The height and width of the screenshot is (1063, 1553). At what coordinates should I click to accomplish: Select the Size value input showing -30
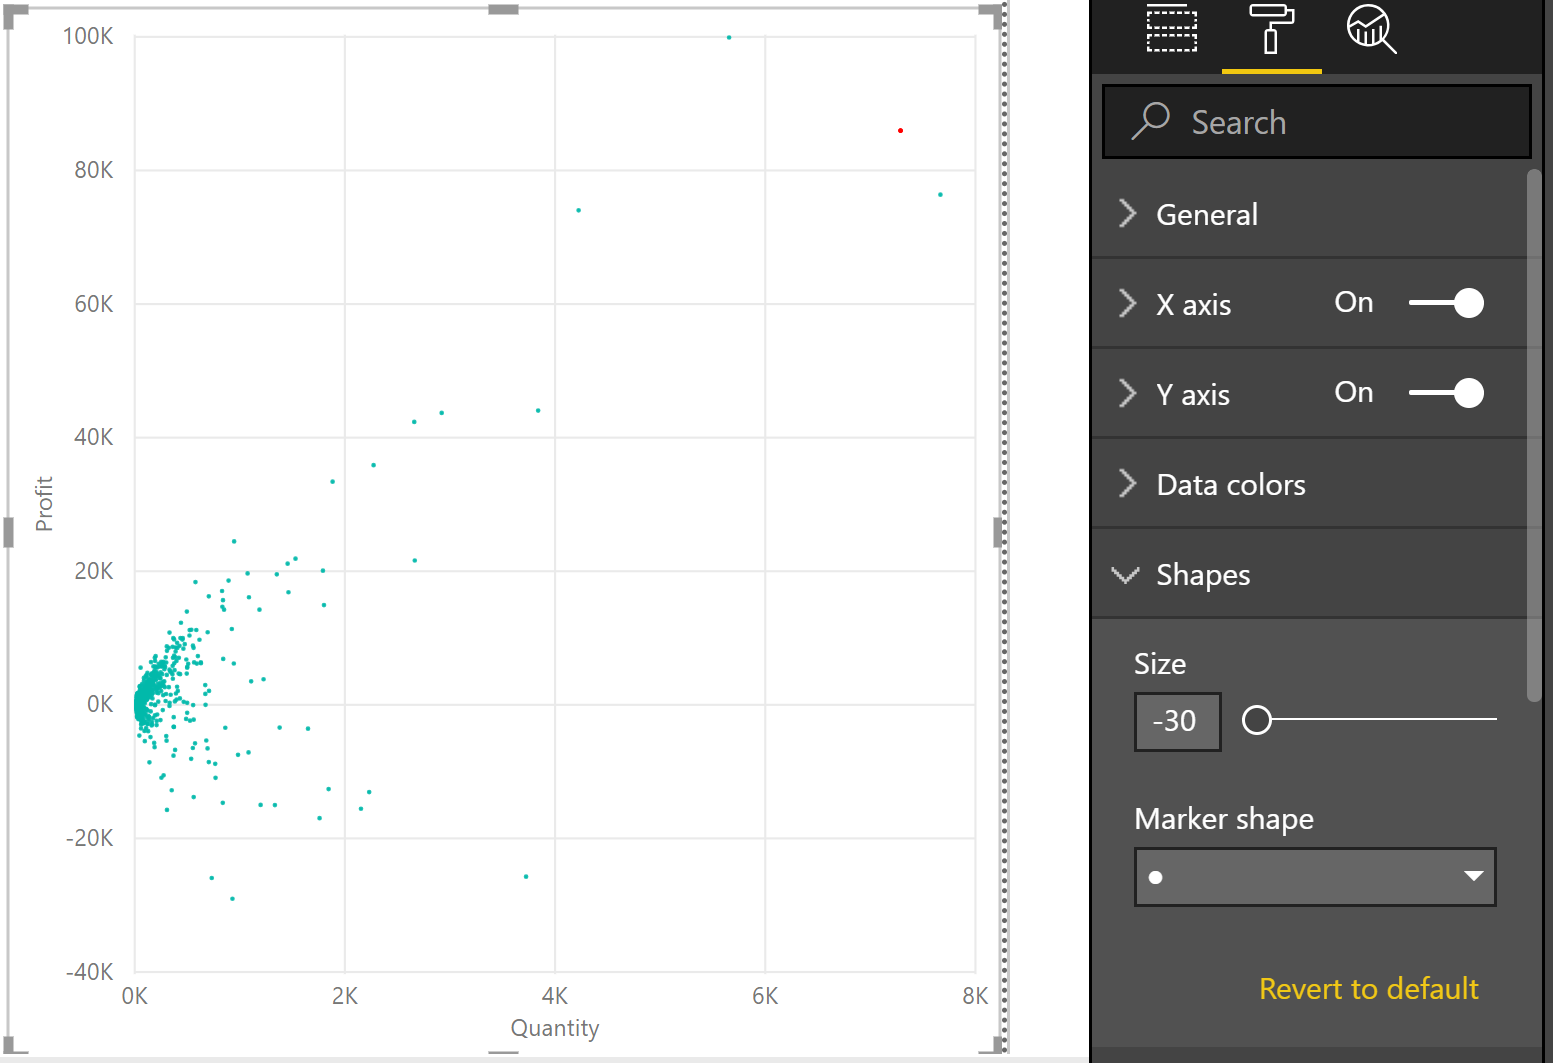coord(1177,720)
